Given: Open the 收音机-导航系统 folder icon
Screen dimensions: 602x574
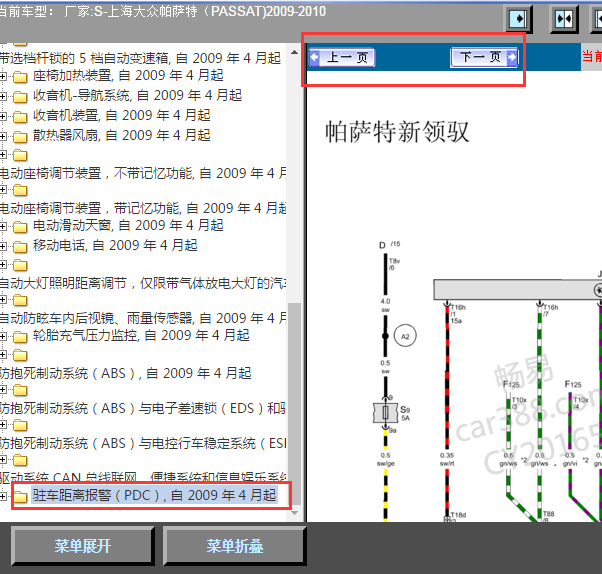Looking at the screenshot, I should [x=20, y=97].
